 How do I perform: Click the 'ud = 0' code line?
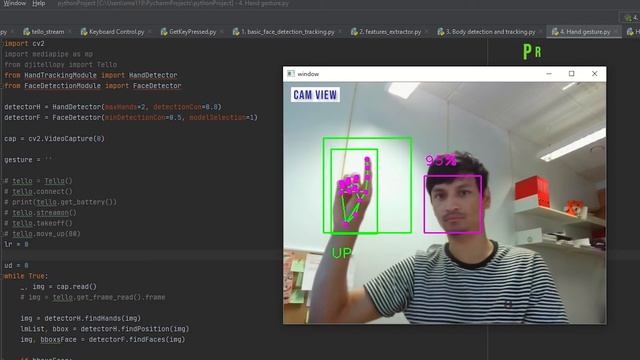point(16,266)
